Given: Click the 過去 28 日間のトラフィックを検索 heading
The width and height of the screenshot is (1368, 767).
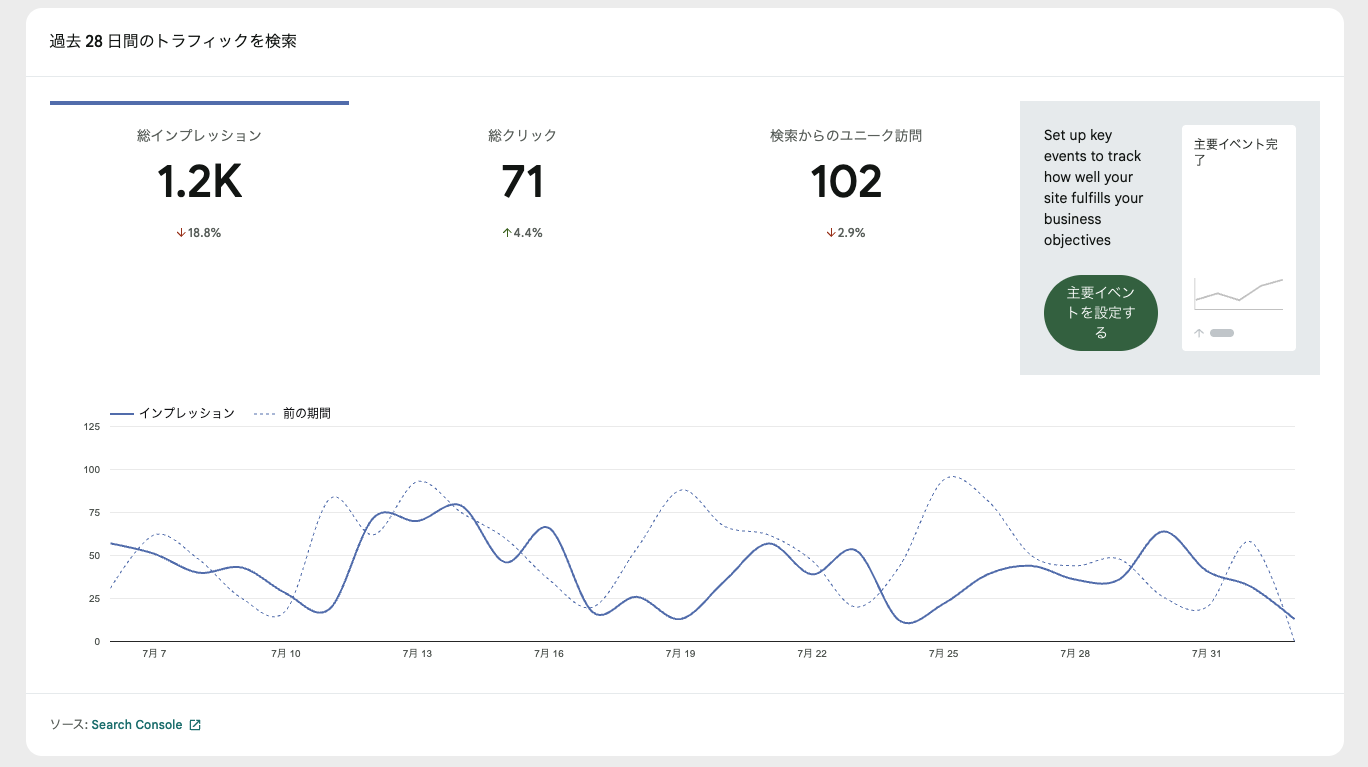Looking at the screenshot, I should [173, 41].
